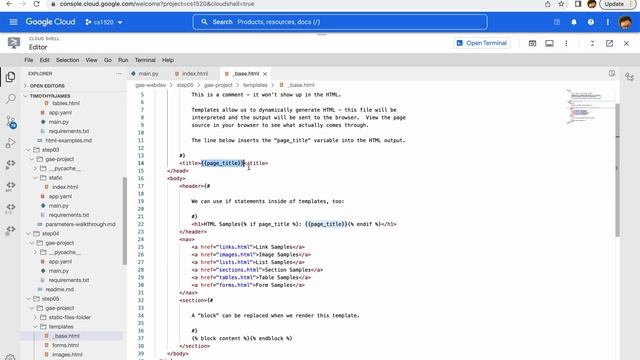Open the notifications bell
Viewport: 640px width, 360px height.
click(x=574, y=22)
